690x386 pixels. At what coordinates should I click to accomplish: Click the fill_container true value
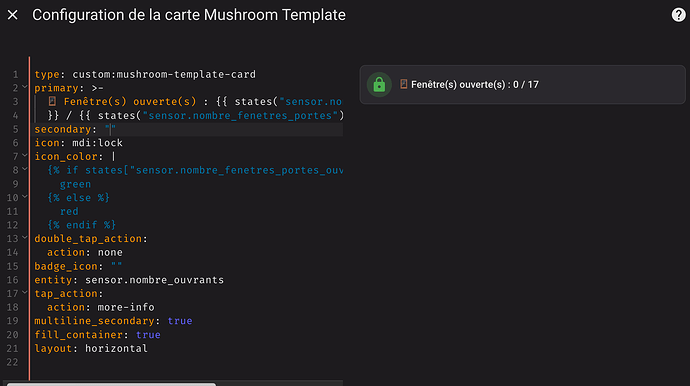pos(148,335)
